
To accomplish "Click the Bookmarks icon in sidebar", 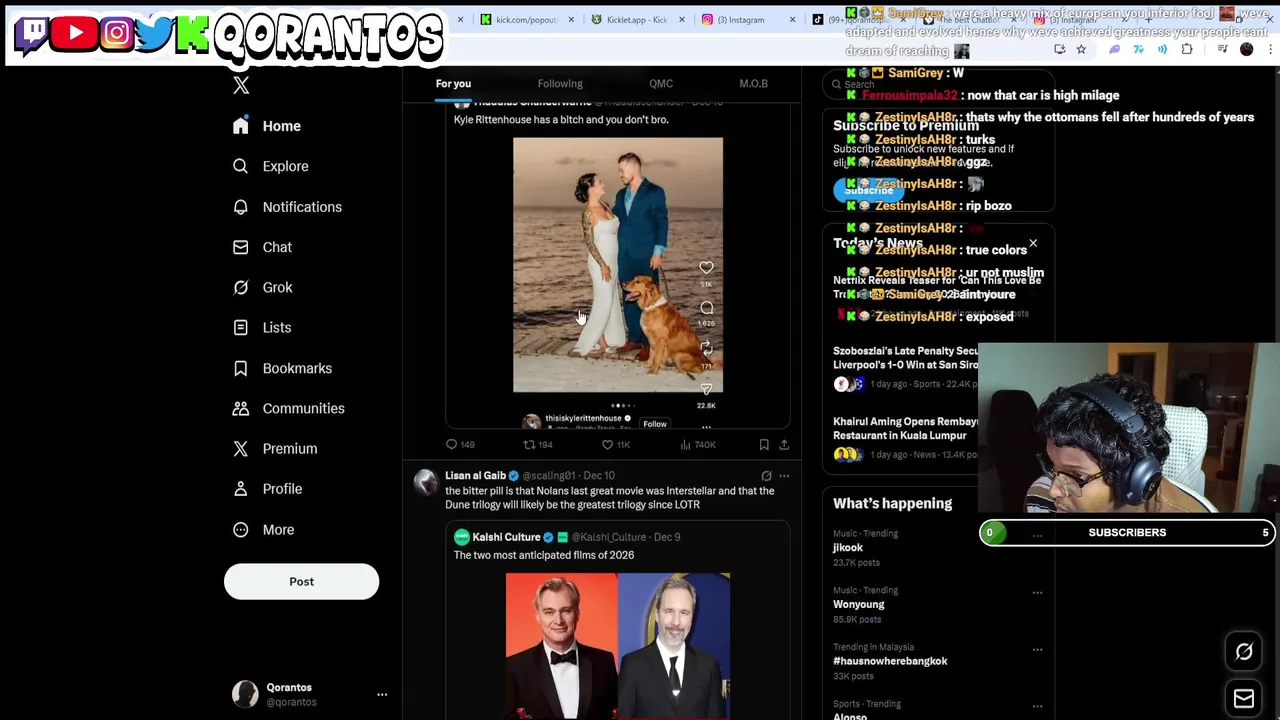I will click(x=240, y=368).
